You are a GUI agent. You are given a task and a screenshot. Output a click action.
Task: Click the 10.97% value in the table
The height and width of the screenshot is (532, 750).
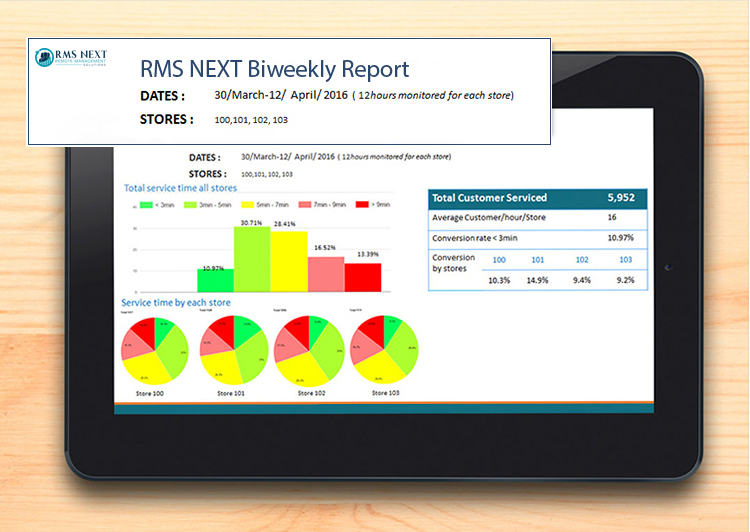pos(620,238)
